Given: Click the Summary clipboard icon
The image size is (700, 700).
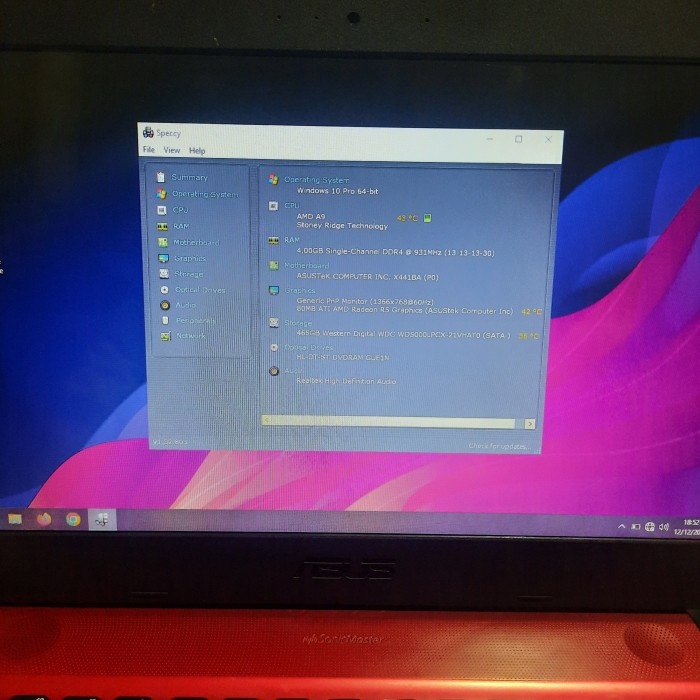Looking at the screenshot, I should point(161,177).
